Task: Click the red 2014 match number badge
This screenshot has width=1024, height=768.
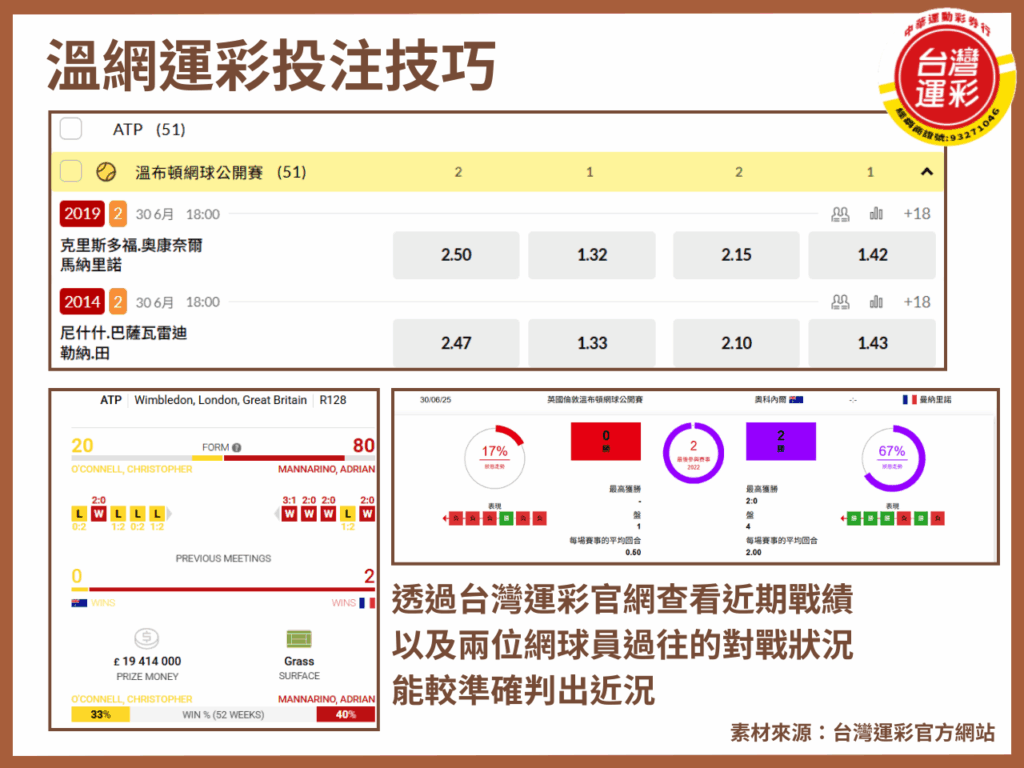Action: tap(82, 302)
